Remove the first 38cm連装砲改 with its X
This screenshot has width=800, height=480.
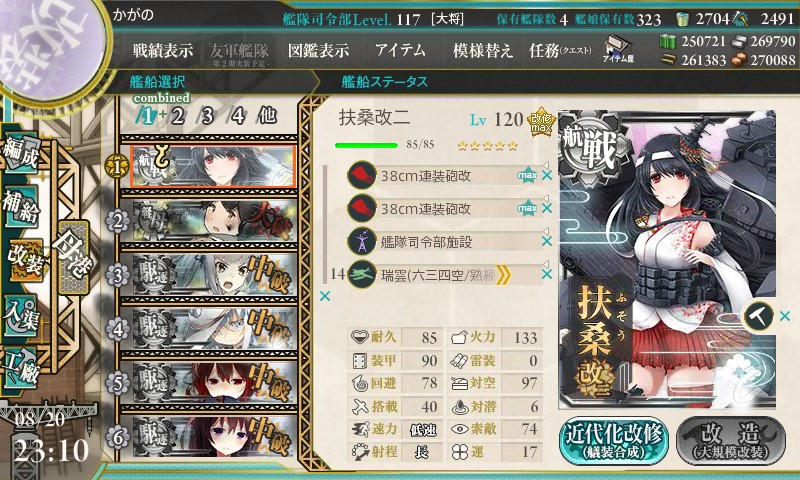coord(547,175)
